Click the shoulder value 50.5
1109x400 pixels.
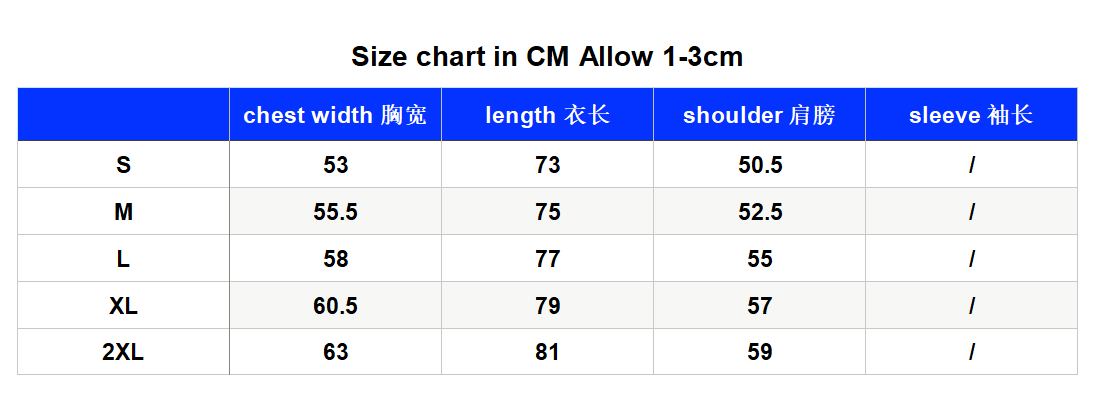coord(760,165)
